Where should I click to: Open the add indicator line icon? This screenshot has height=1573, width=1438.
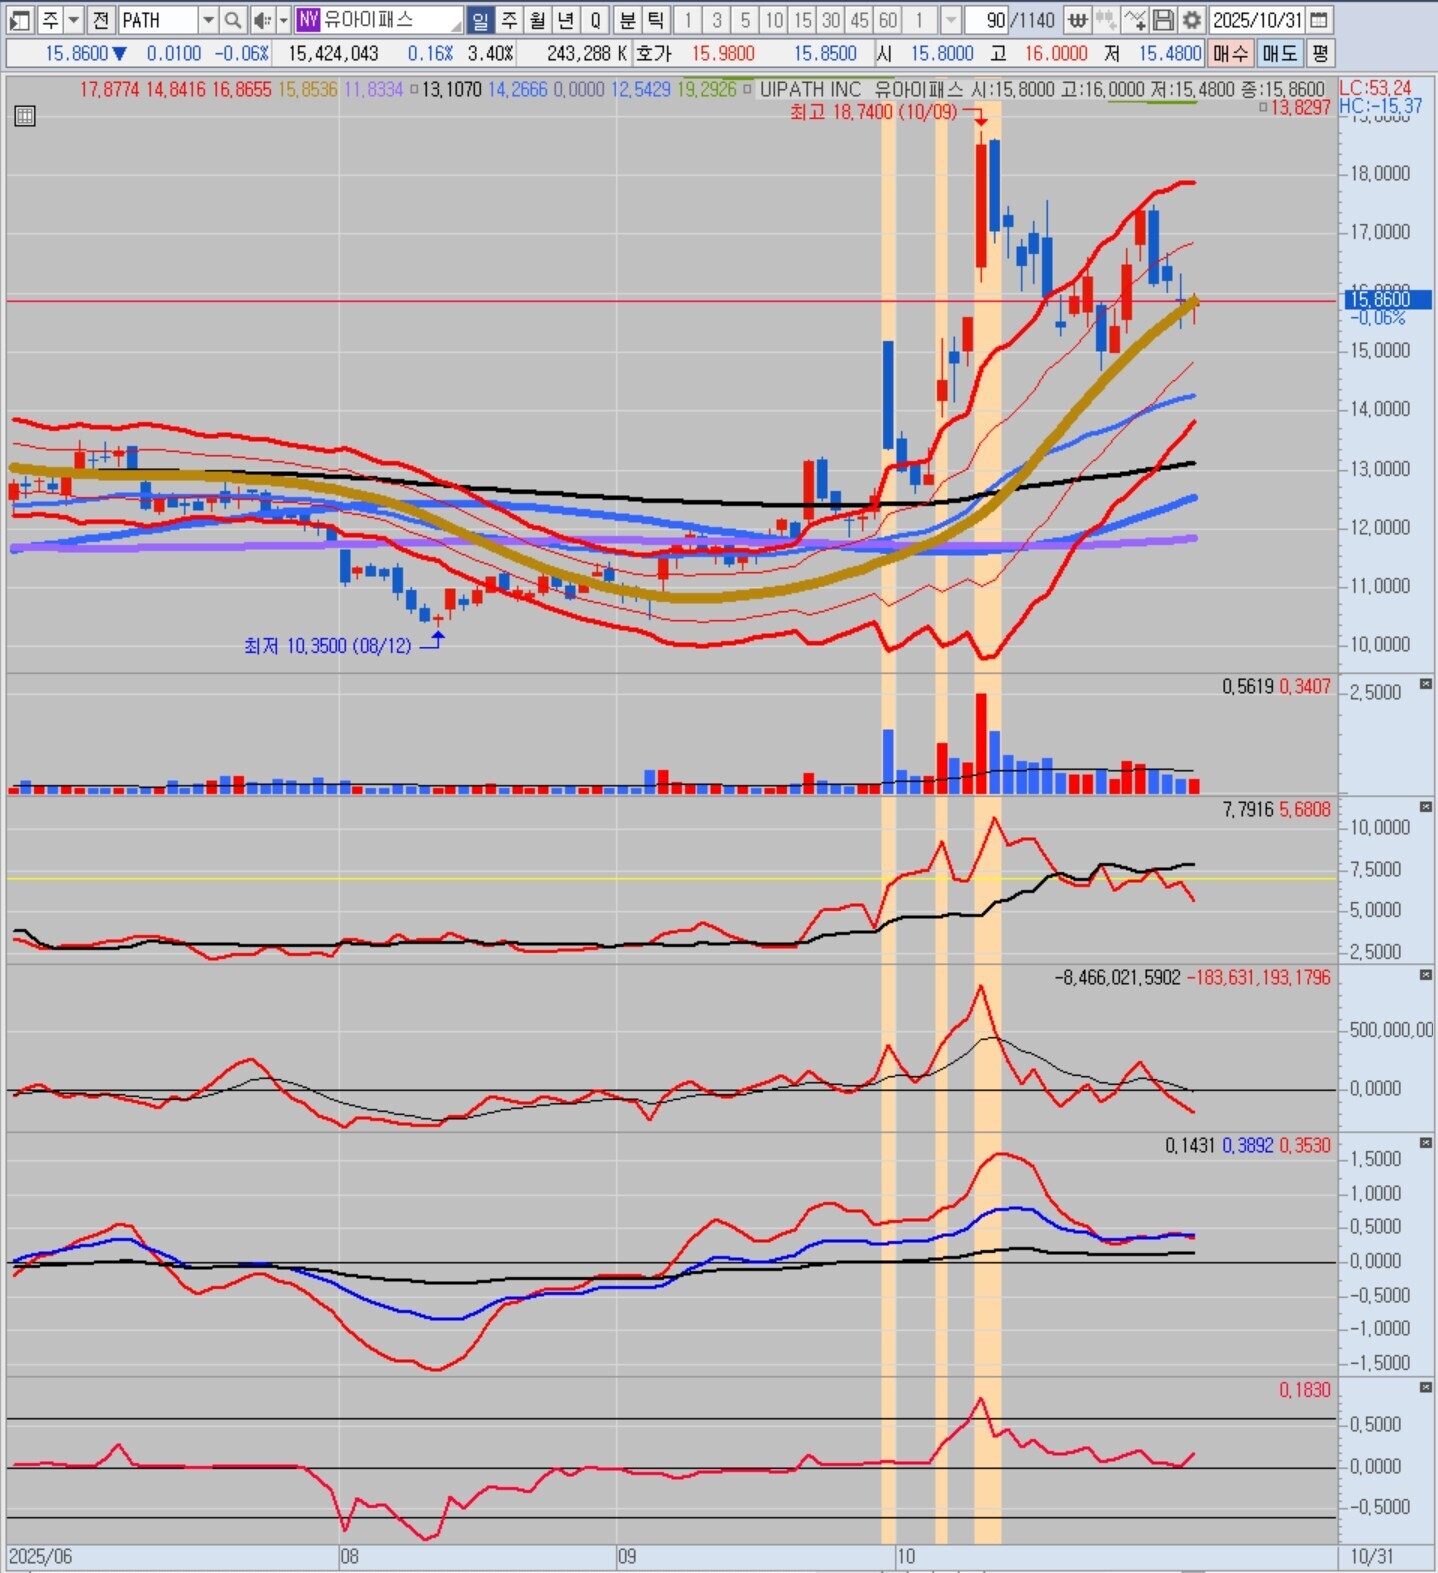tap(1134, 20)
